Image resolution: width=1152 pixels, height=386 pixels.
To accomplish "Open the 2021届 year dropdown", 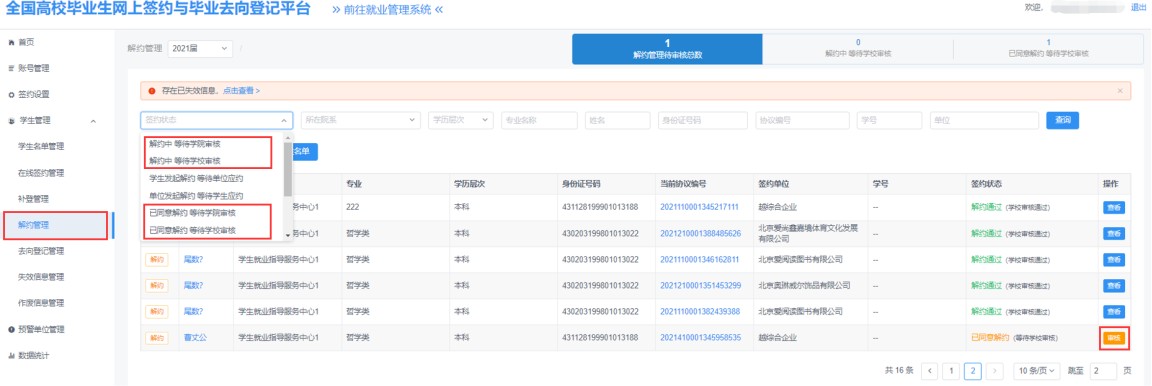I will (200, 49).
